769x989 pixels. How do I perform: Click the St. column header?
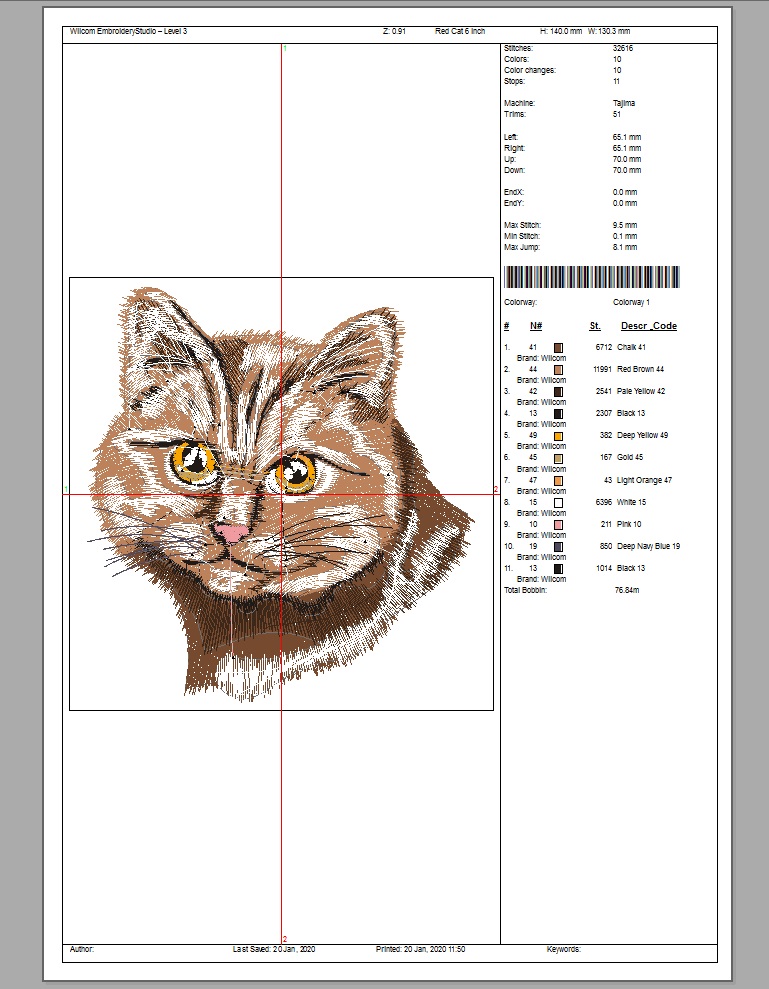[x=595, y=326]
